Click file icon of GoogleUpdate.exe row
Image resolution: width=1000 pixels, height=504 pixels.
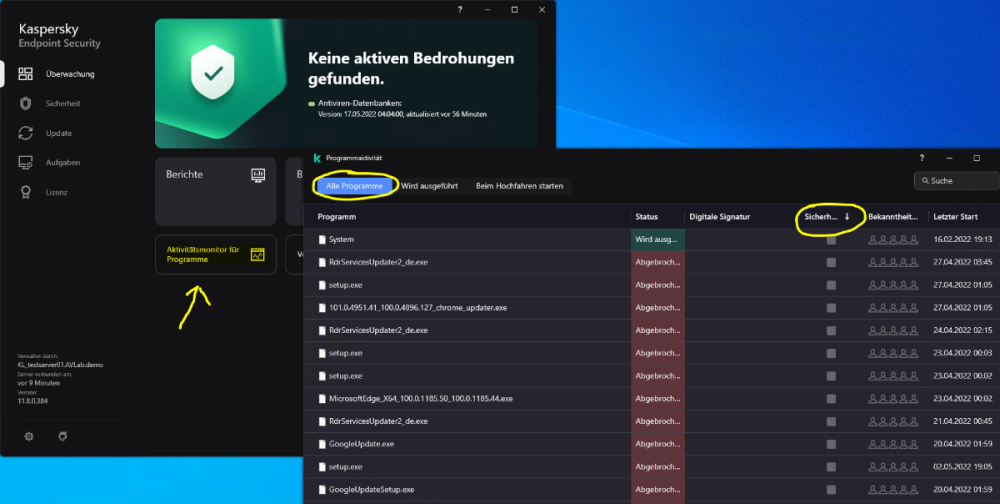tap(322, 444)
